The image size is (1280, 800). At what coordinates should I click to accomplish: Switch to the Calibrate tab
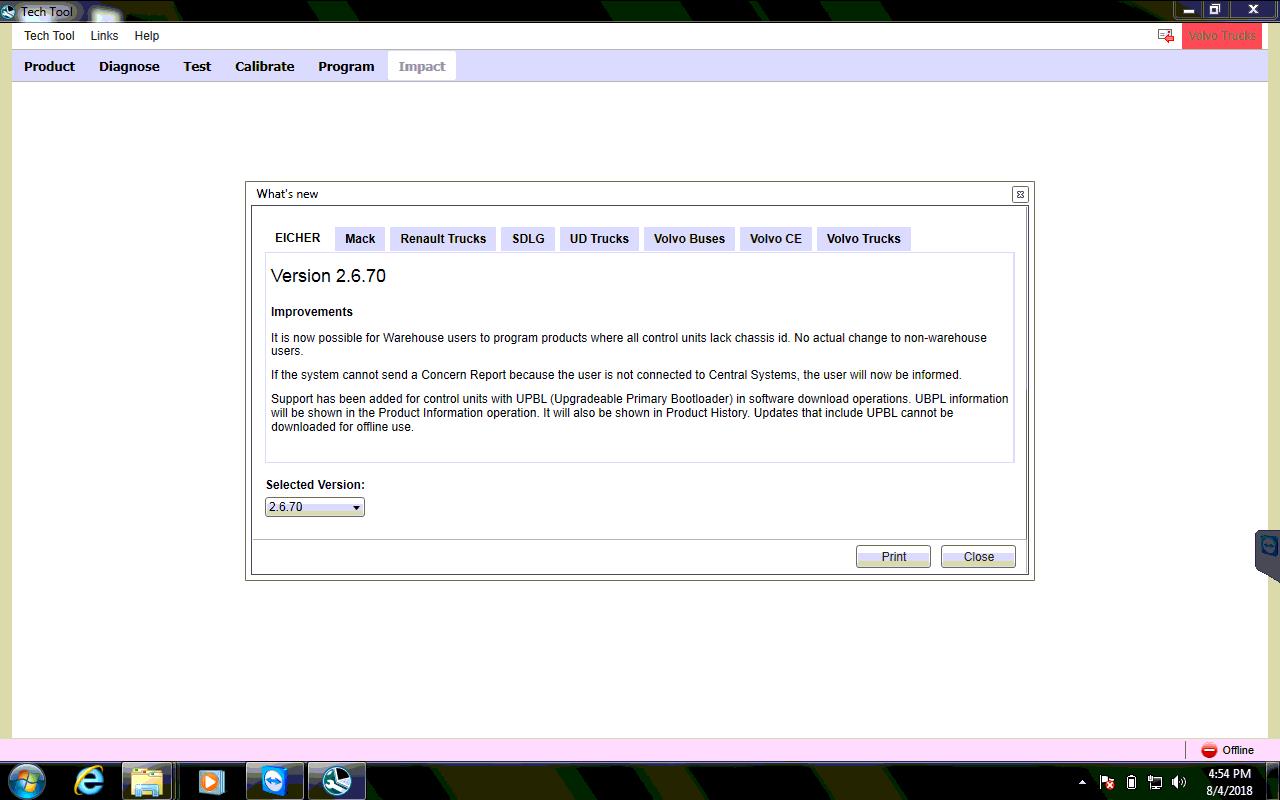pyautogui.click(x=265, y=66)
